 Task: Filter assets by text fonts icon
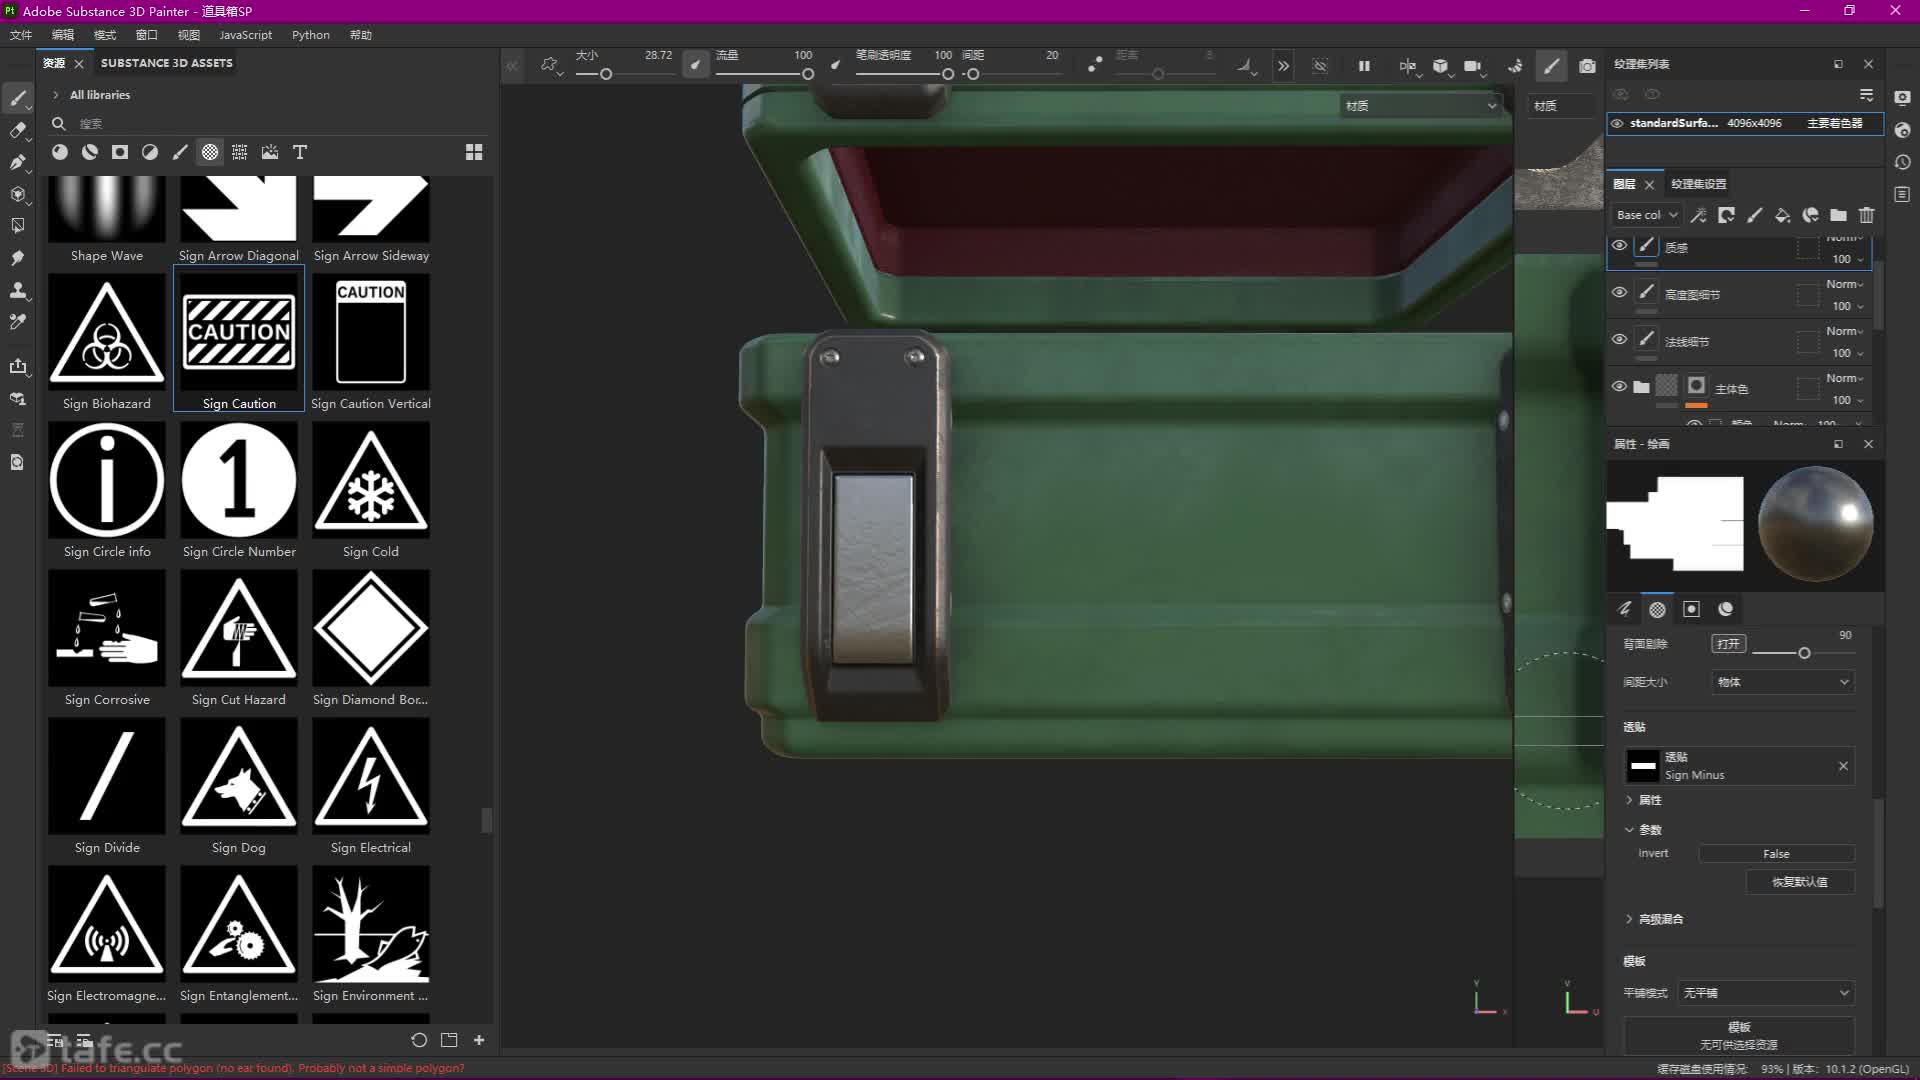click(x=299, y=152)
